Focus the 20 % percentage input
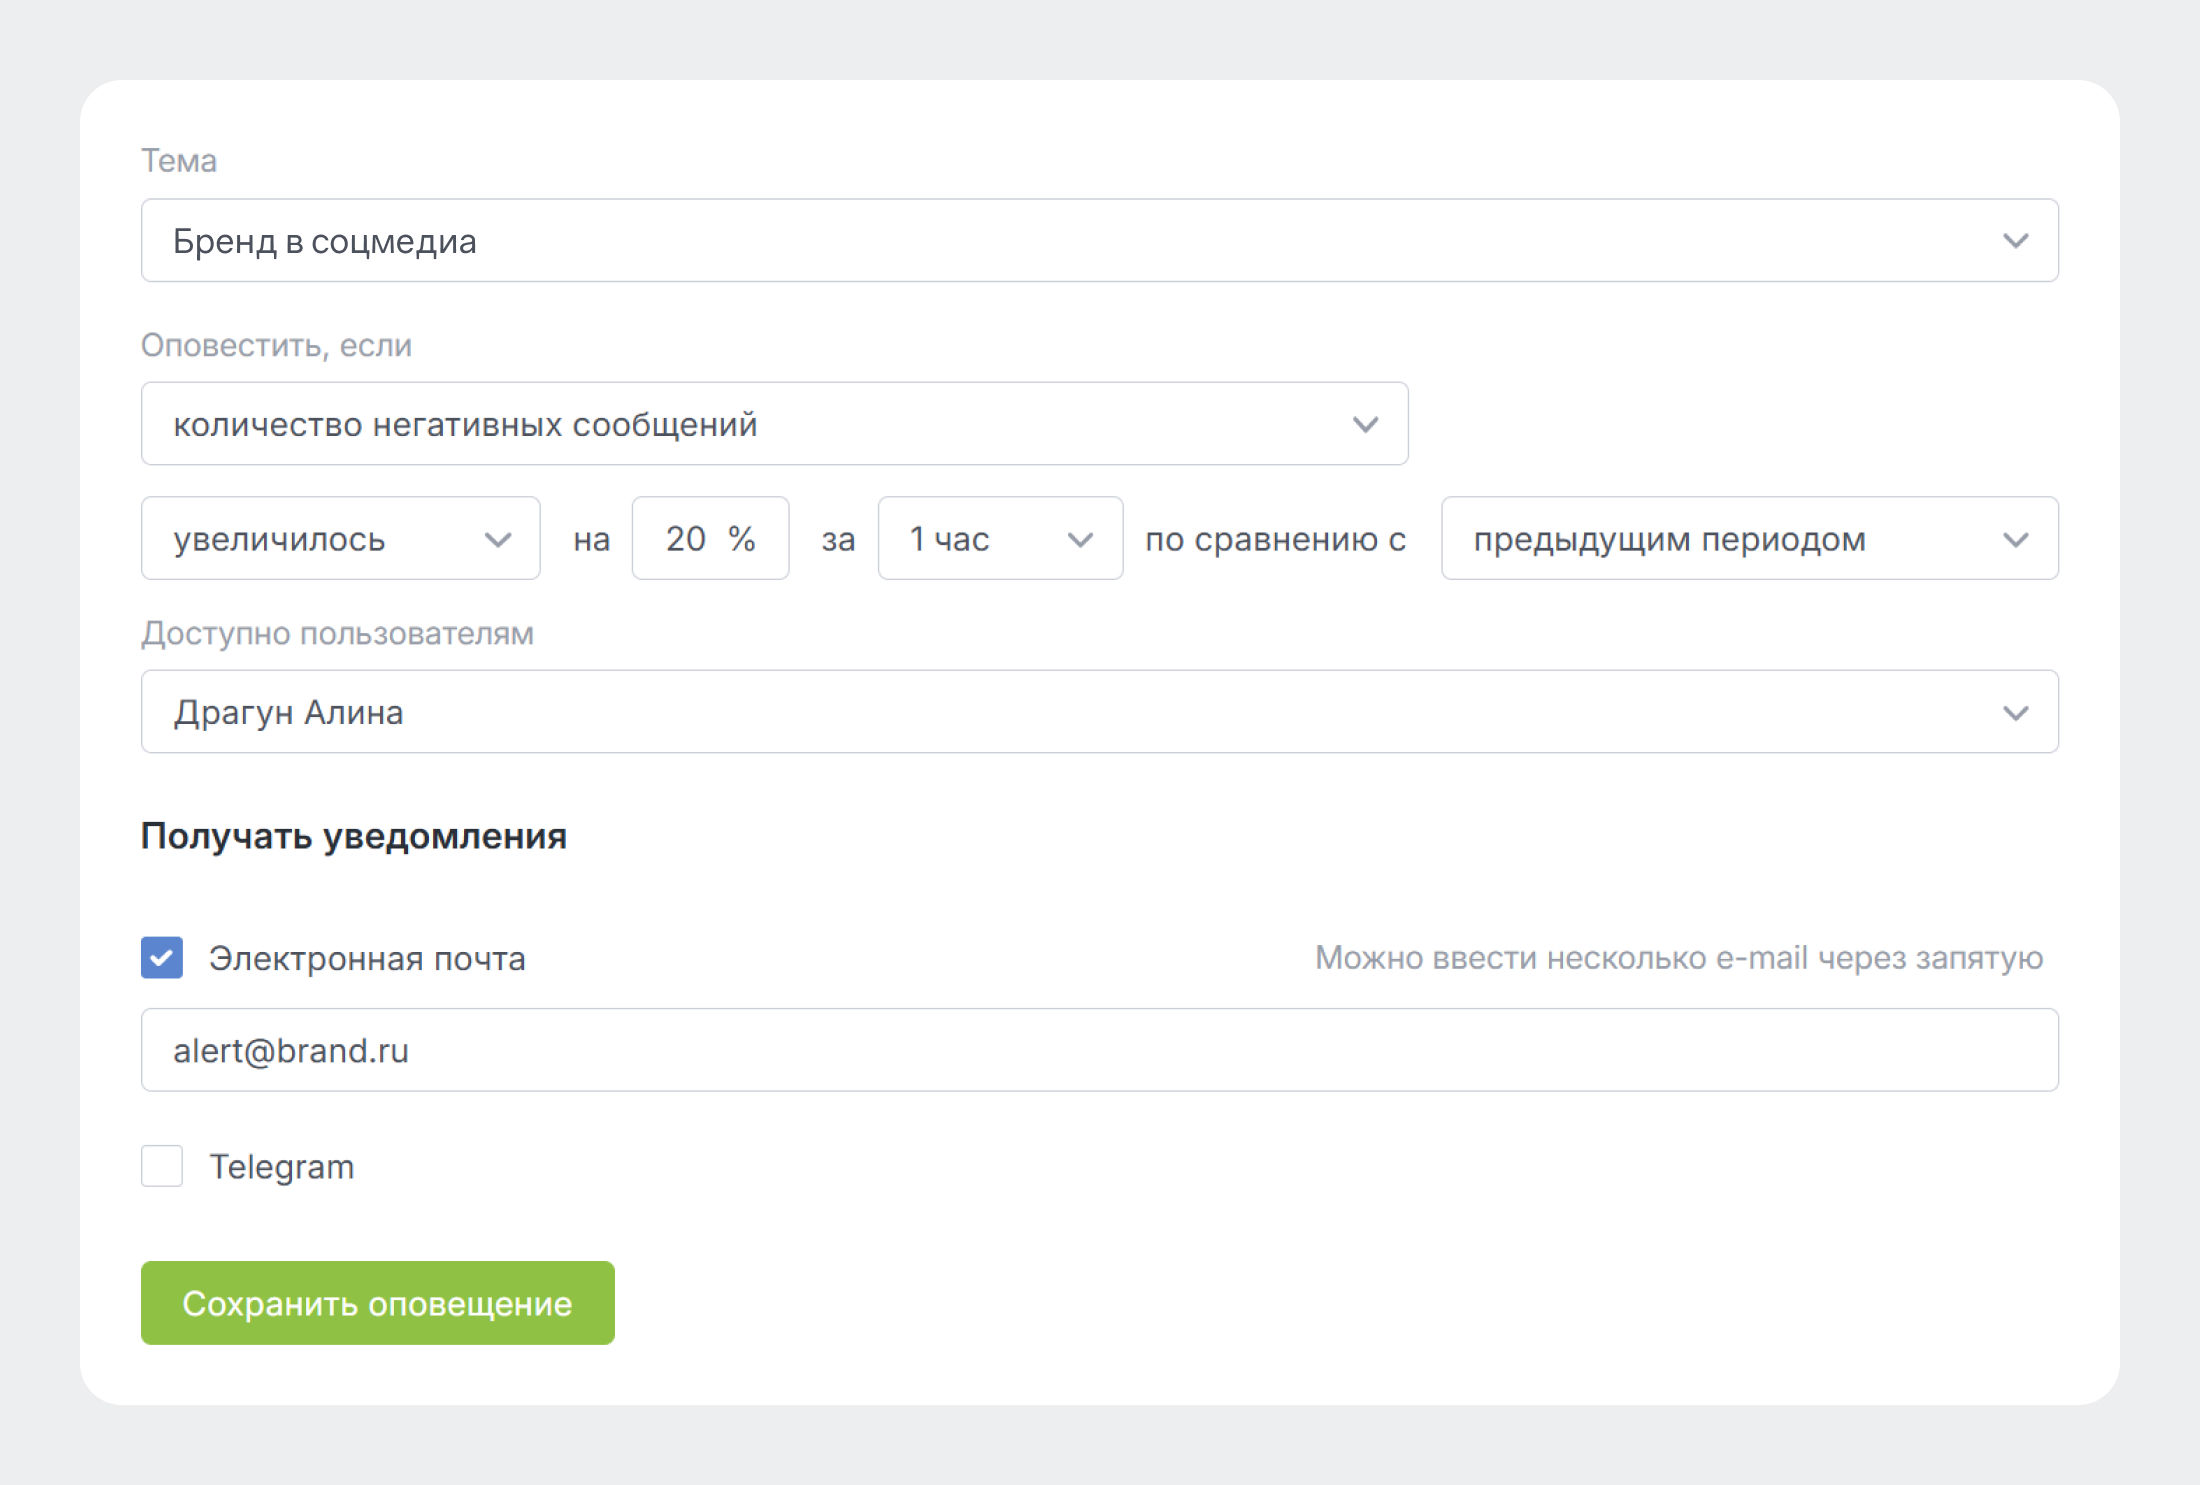Screen dimensions: 2200x1485 695,539
